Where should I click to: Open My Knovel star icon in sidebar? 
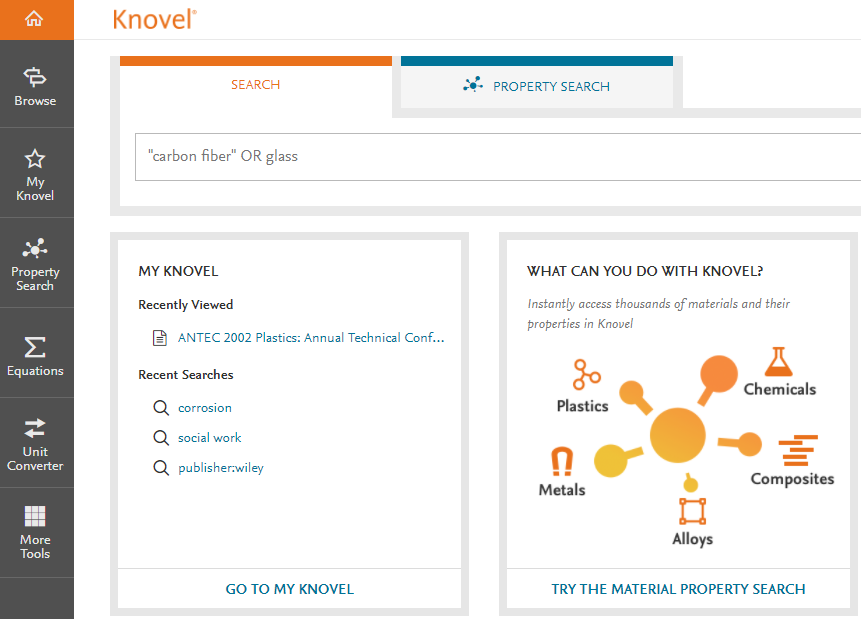(x=35, y=159)
